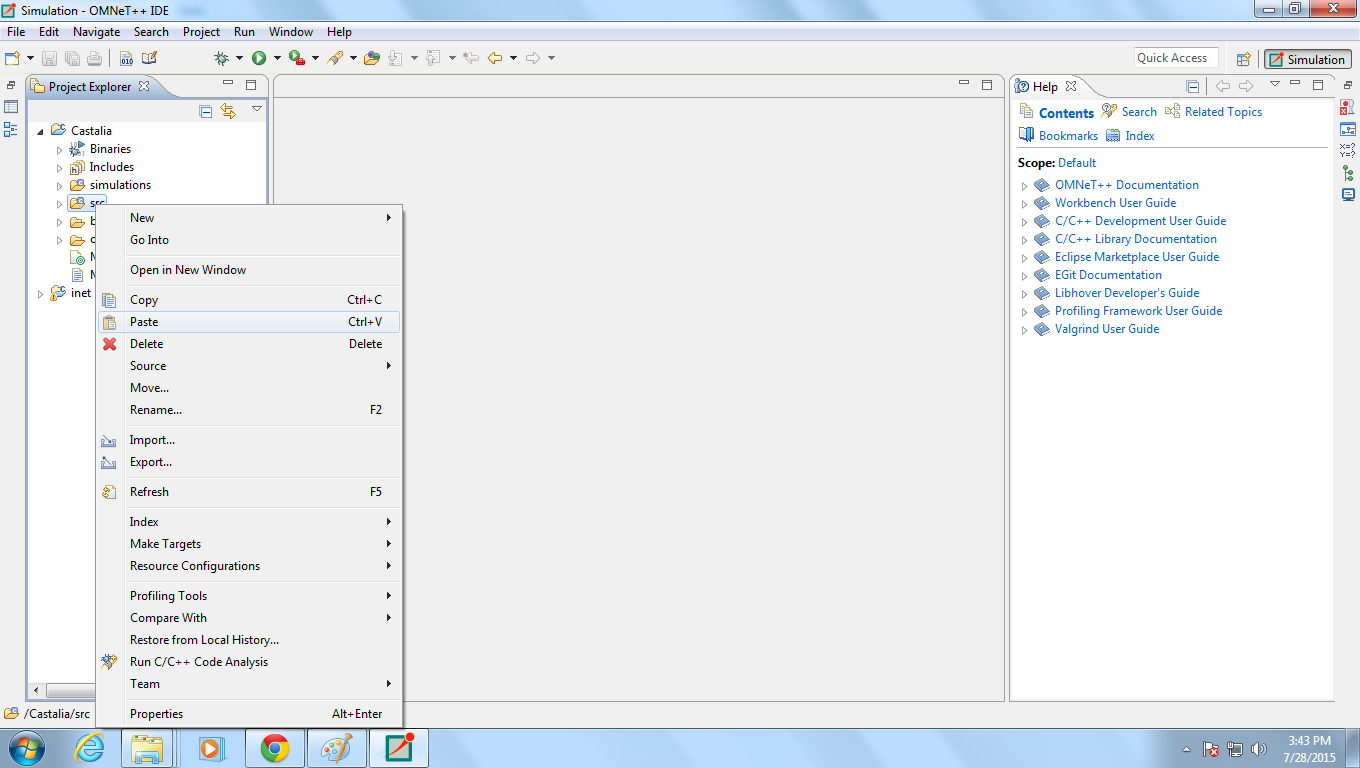Screen dimensions: 1360x768
Task: Open the C/C++ Development User Guide link
Action: click(1140, 221)
